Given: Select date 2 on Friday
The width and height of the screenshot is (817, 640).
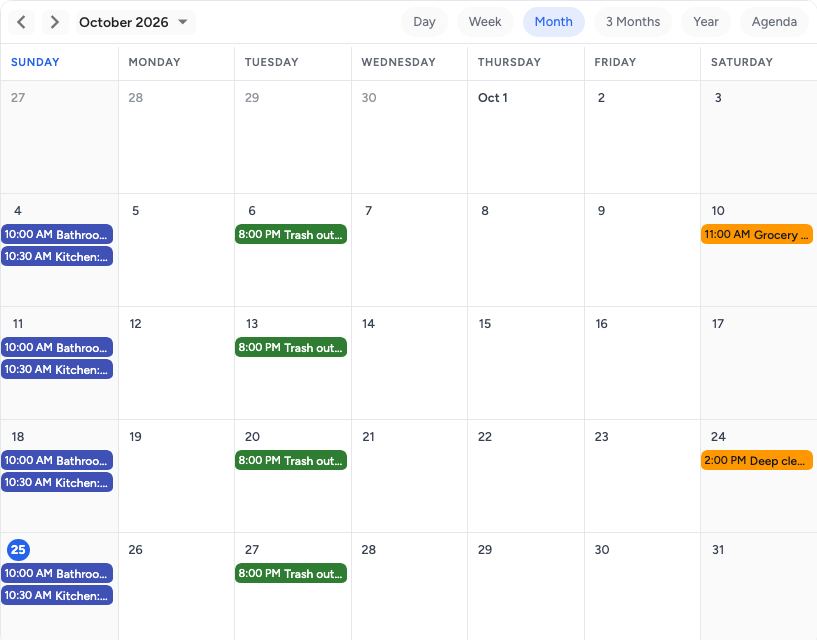Looking at the screenshot, I should pos(601,98).
